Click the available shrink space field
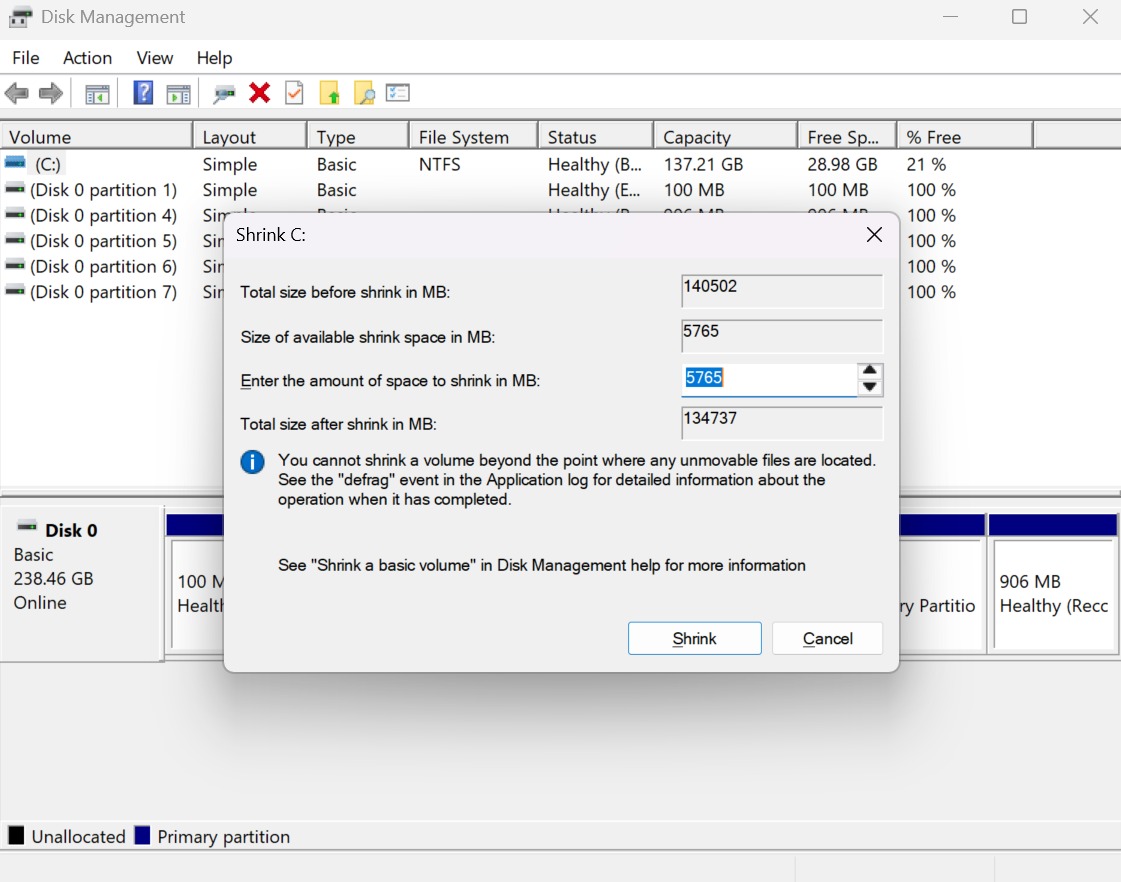This screenshot has height=882, width=1121. pyautogui.click(x=782, y=336)
